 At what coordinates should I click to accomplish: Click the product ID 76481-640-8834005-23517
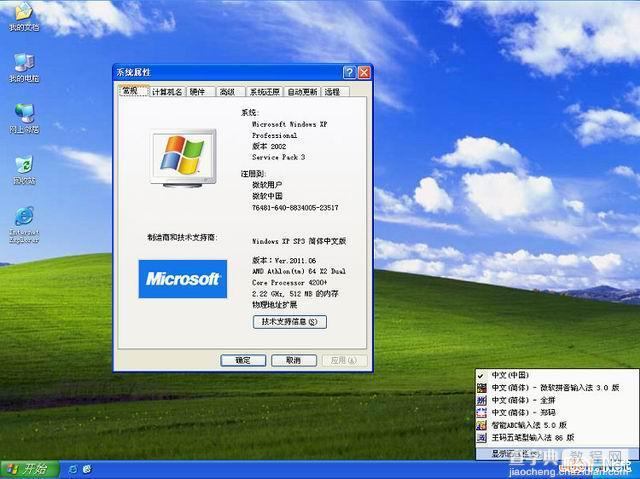click(295, 208)
